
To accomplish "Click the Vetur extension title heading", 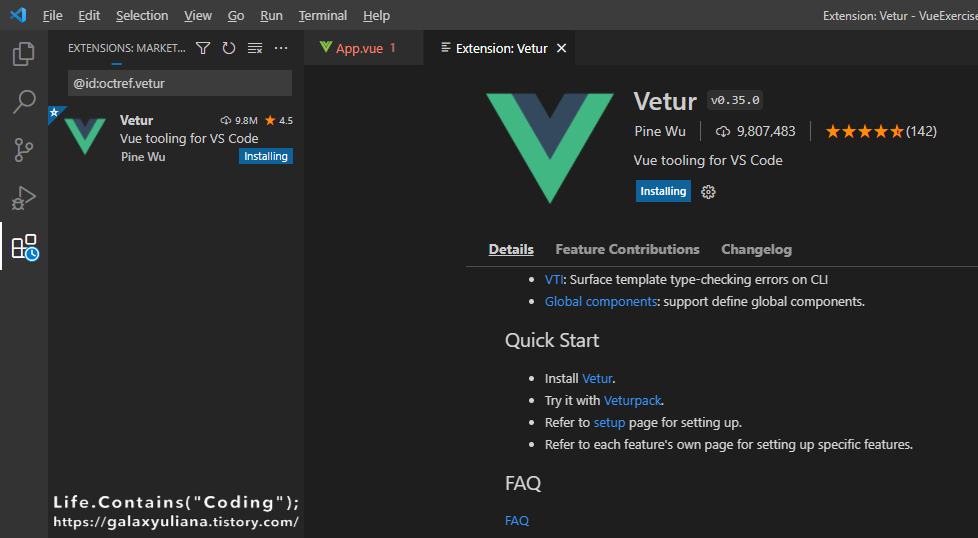I will click(x=665, y=101).
